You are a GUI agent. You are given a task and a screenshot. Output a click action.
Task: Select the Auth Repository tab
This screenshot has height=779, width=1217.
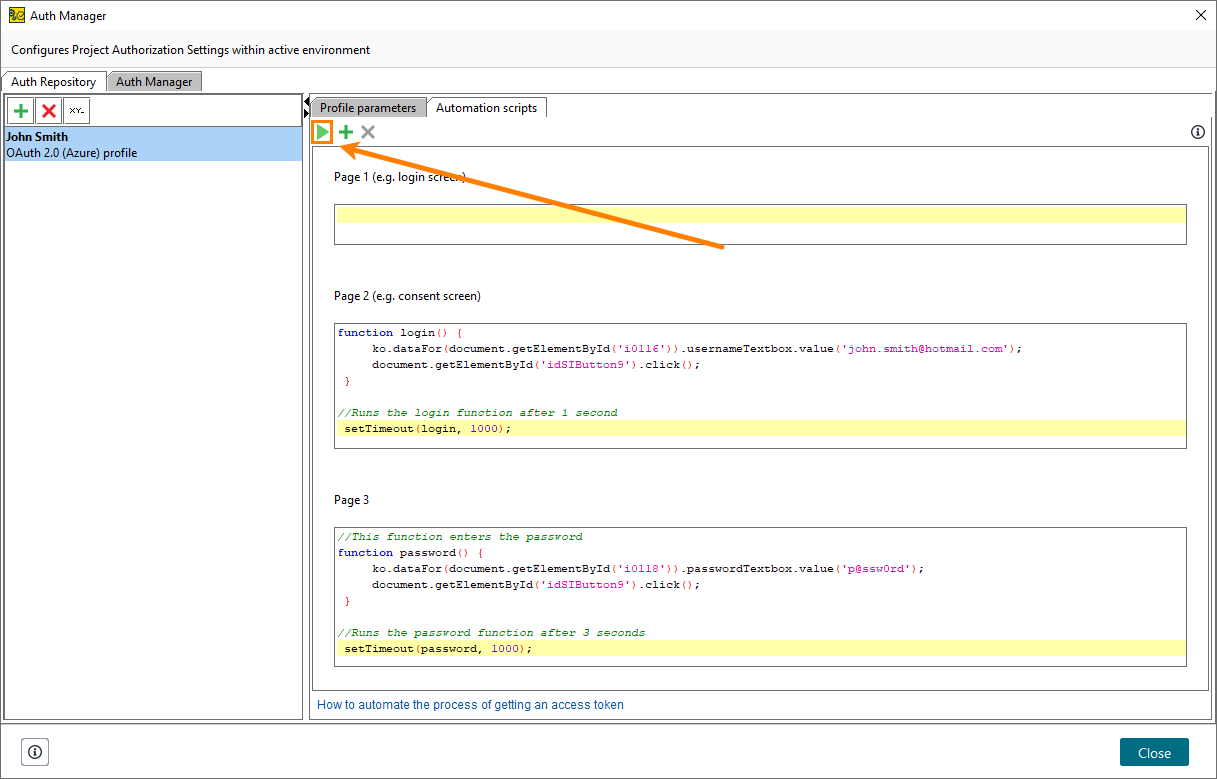[x=54, y=81]
